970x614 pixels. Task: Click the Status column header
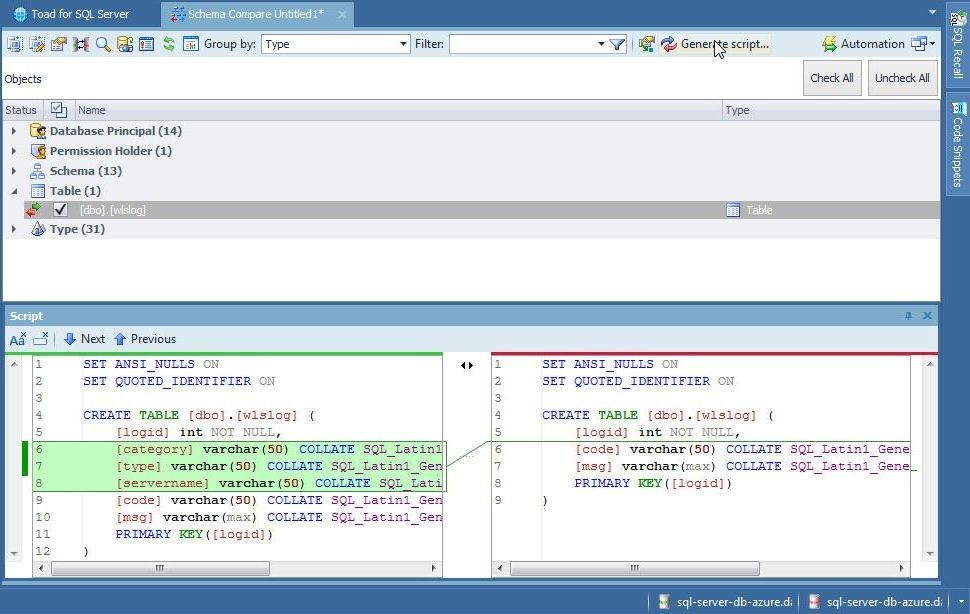(x=21, y=110)
